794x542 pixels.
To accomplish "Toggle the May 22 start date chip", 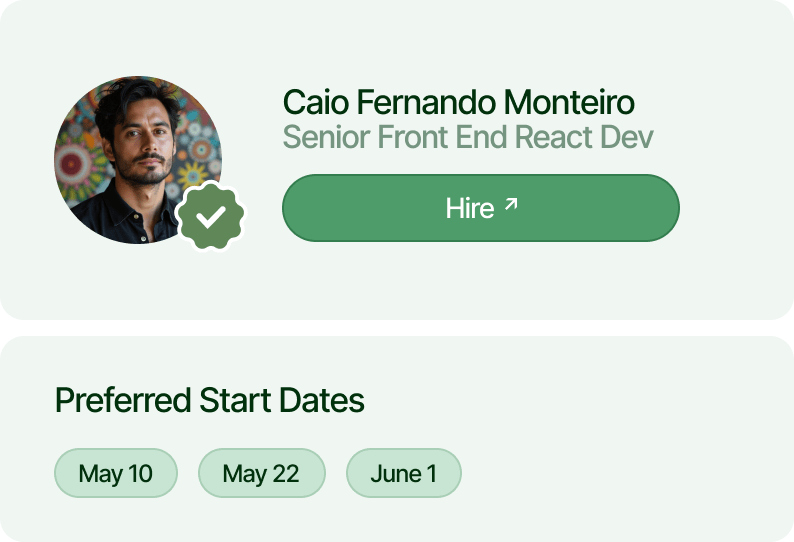I will [x=261, y=473].
